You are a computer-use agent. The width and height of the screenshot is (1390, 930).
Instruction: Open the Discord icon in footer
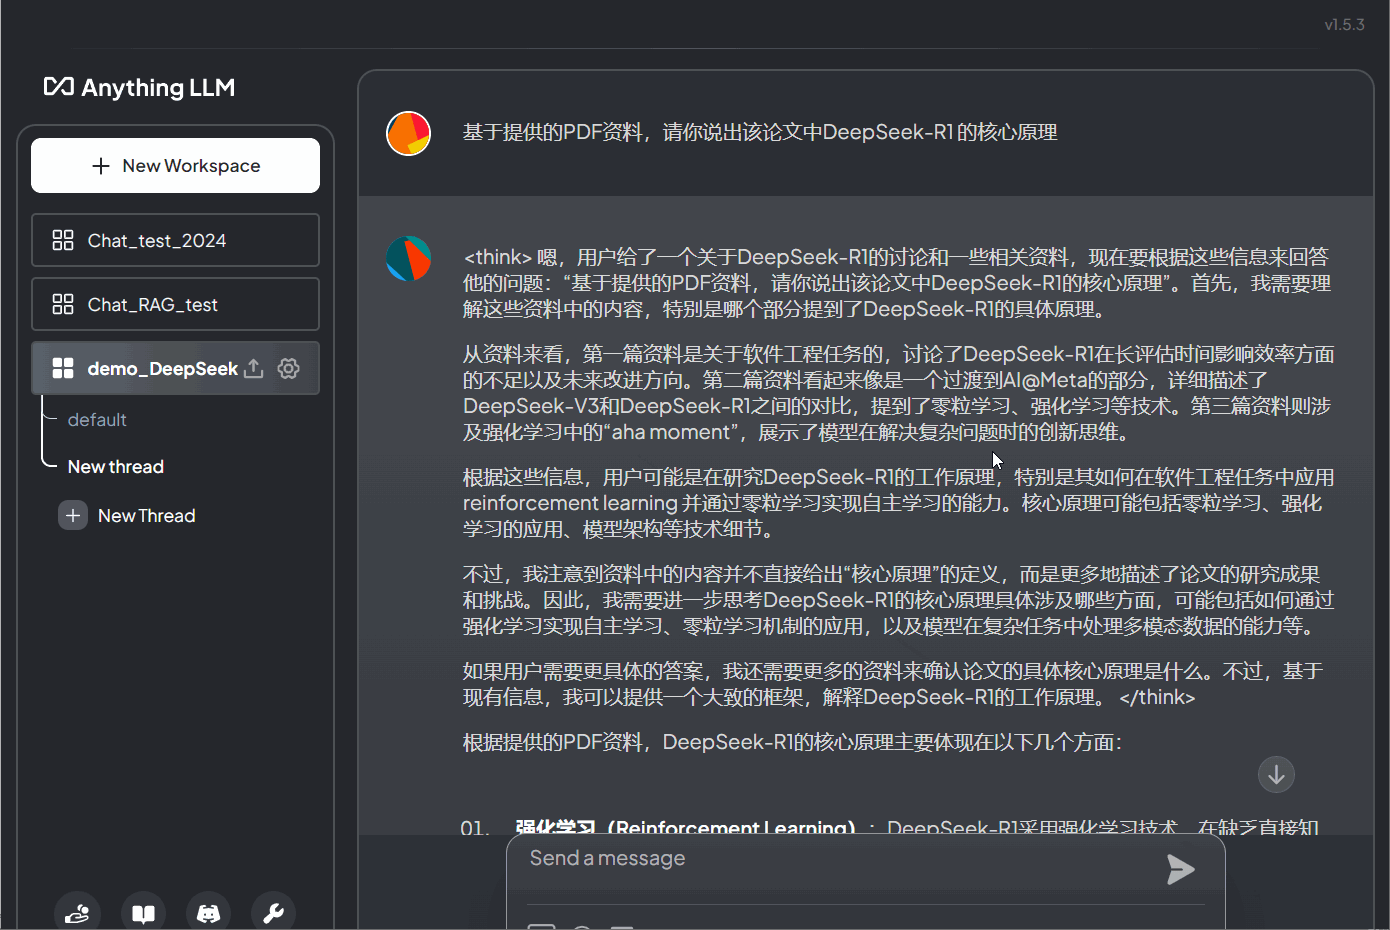click(208, 913)
